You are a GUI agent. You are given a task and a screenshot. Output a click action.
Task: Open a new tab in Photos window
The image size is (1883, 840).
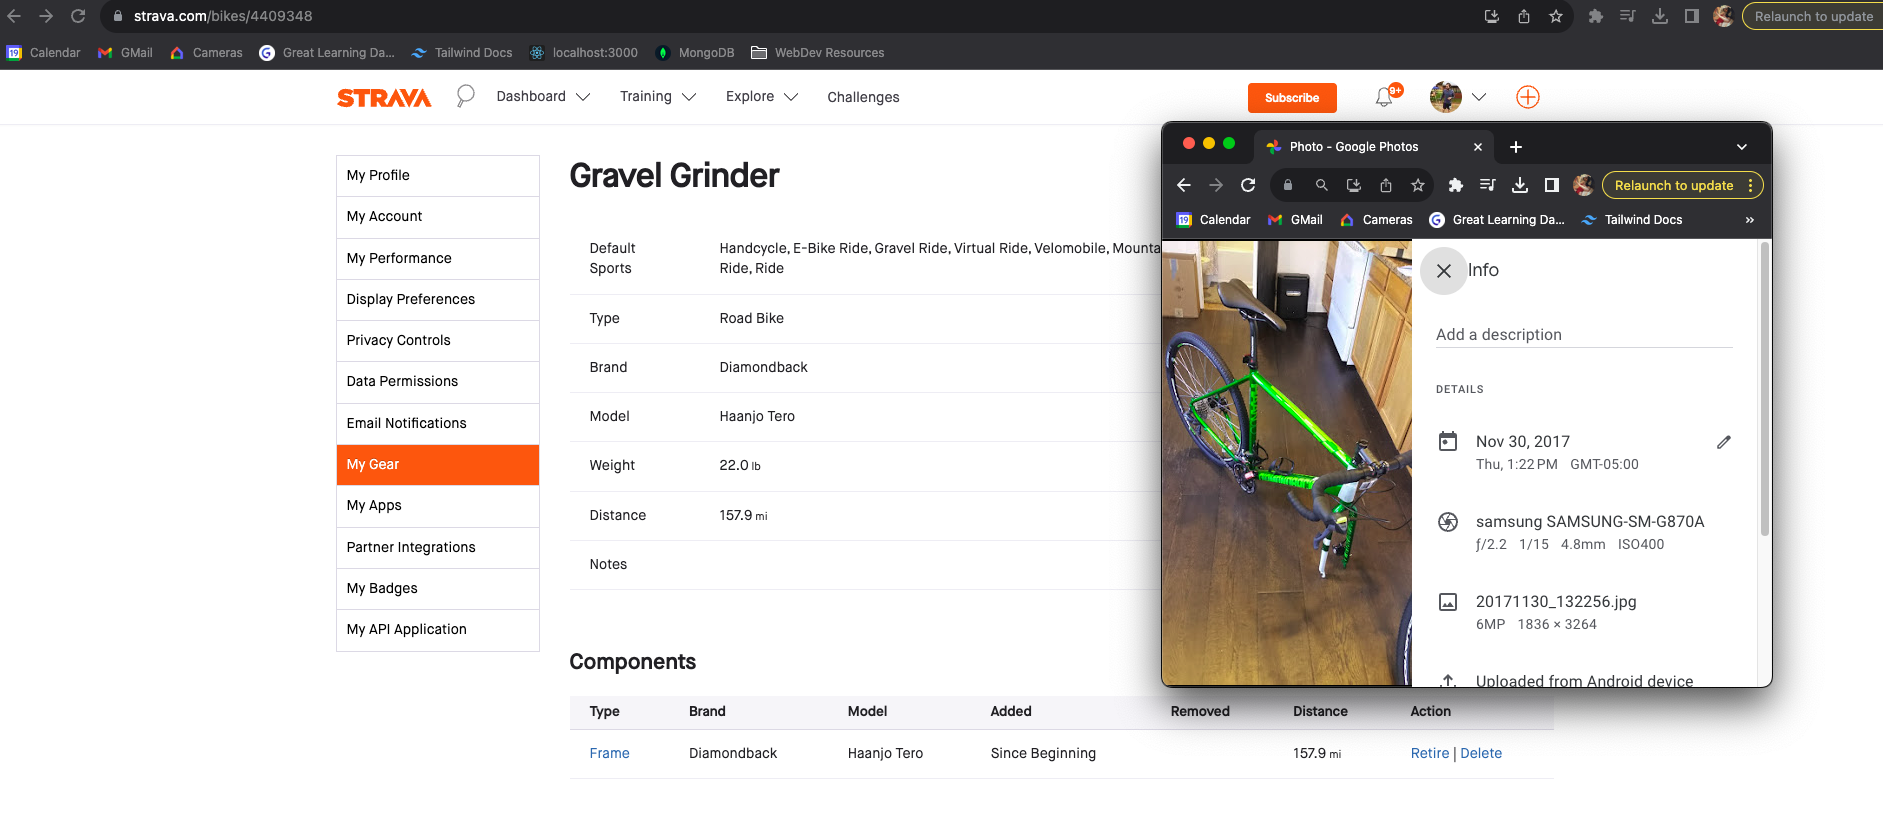pyautogui.click(x=1516, y=147)
